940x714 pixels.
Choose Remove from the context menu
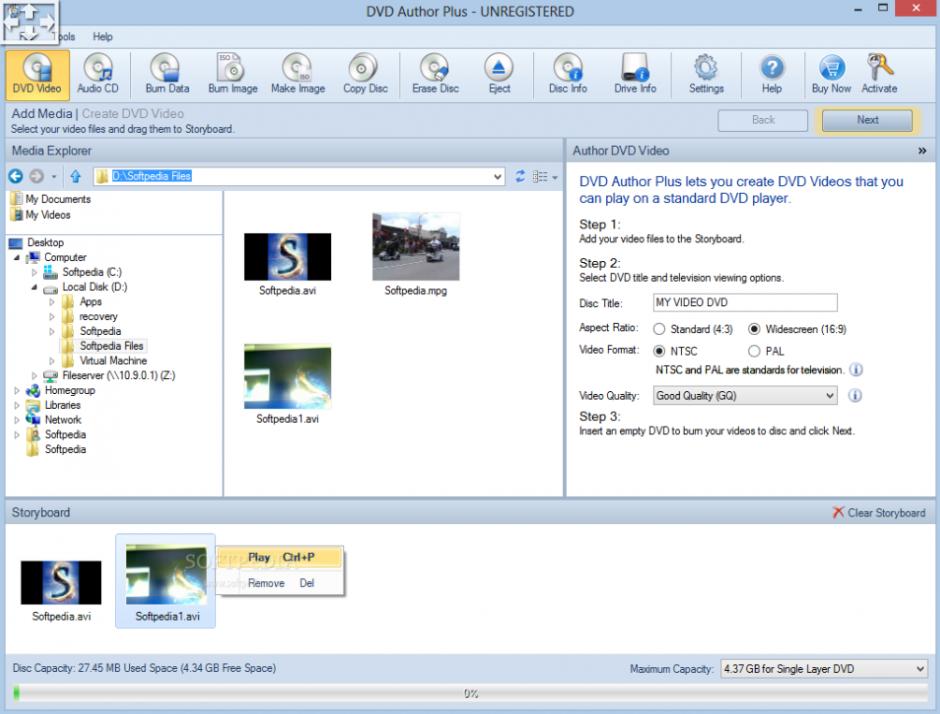pos(280,583)
